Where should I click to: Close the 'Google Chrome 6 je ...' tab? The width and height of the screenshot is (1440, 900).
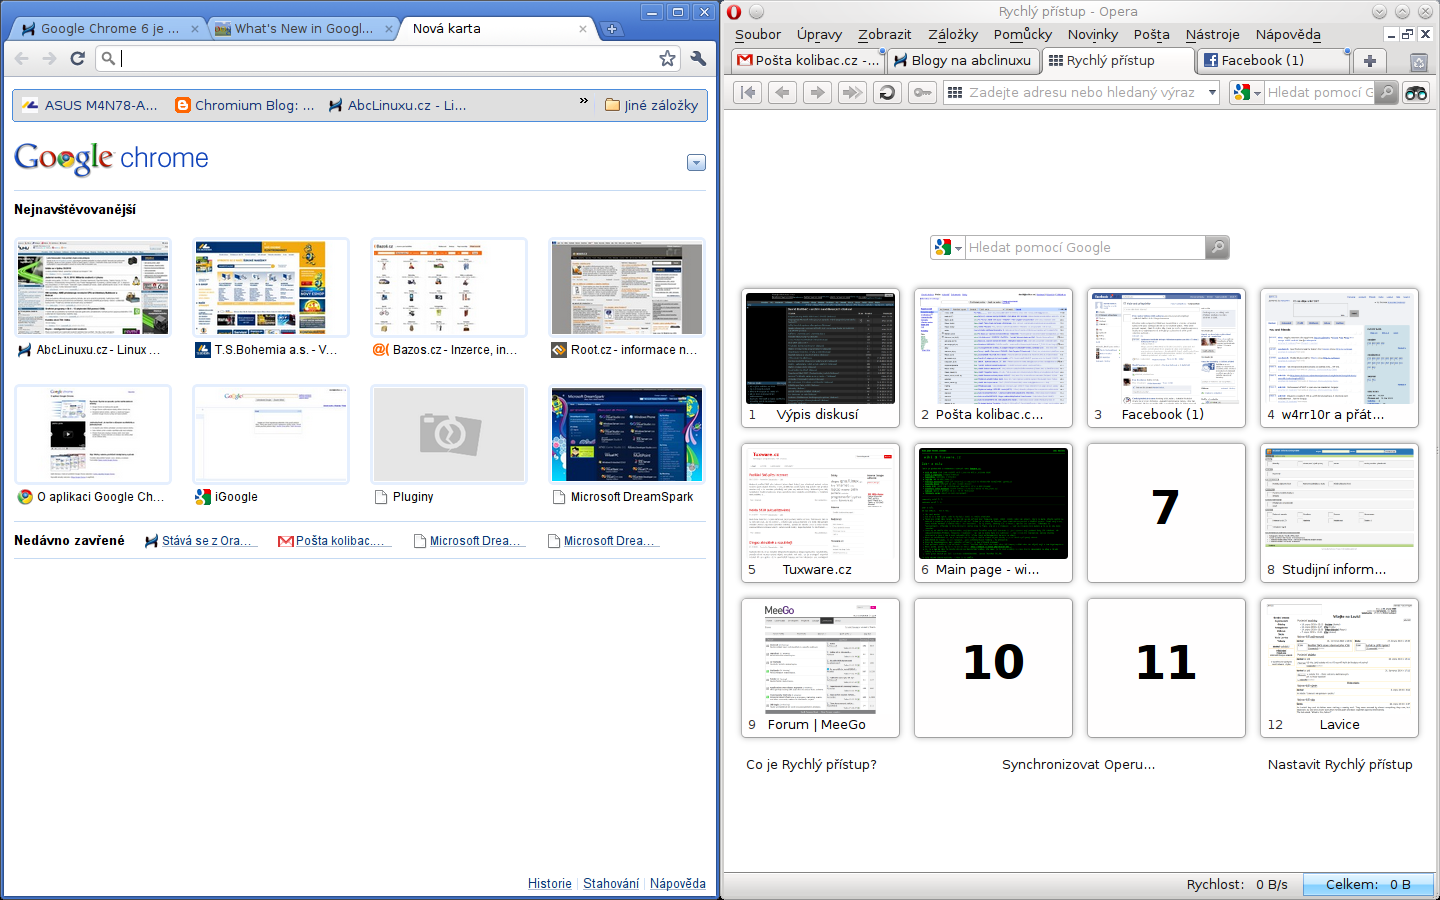click(195, 29)
